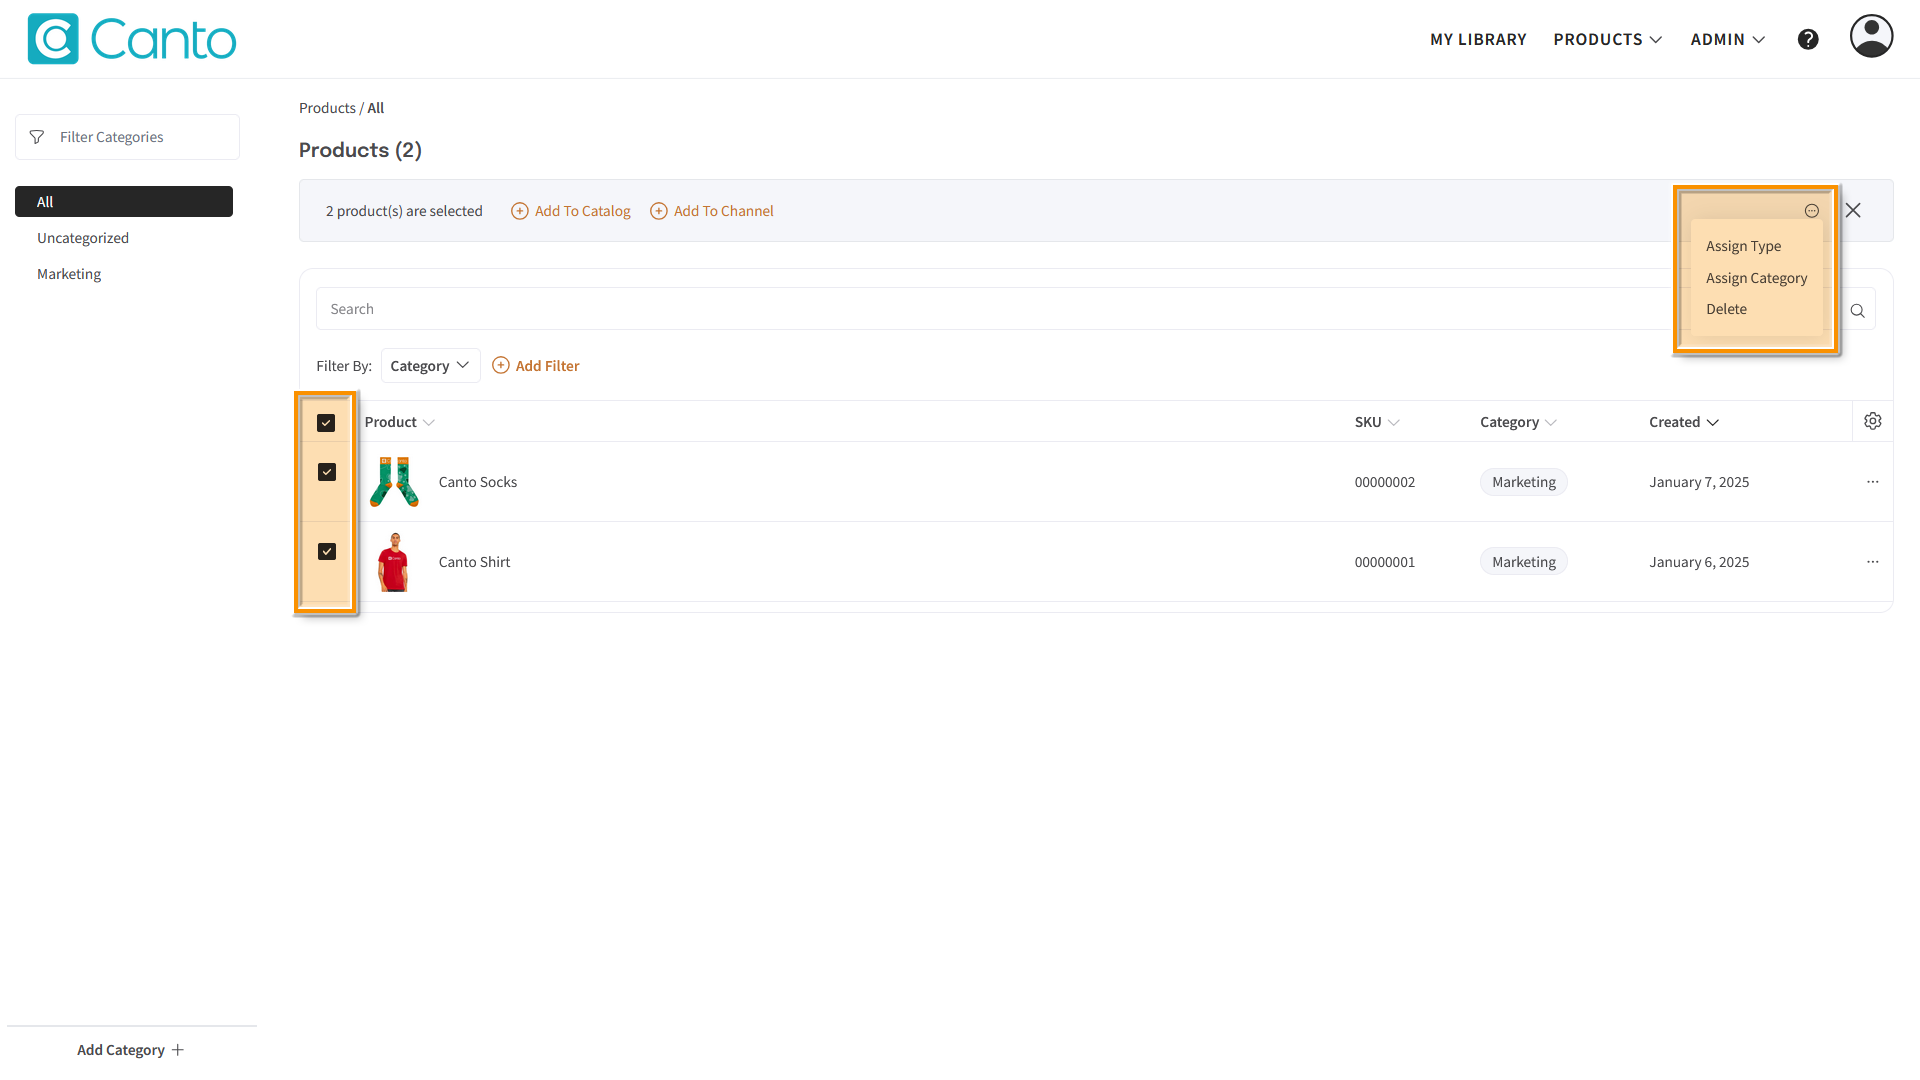Click Add Filter
1920x1080 pixels.
pyautogui.click(x=536, y=366)
